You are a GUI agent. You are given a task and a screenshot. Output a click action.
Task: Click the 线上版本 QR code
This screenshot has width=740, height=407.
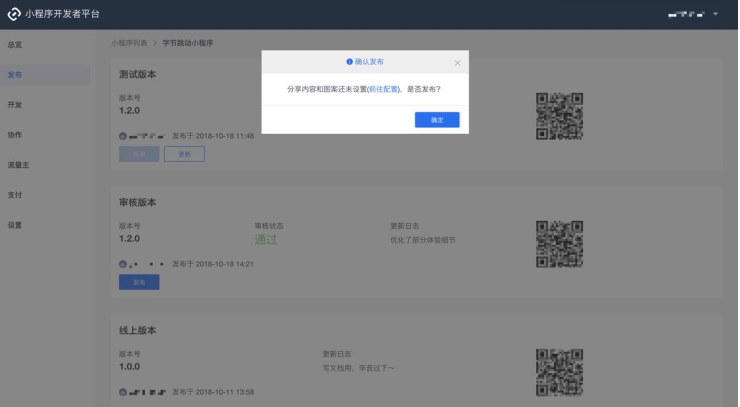[x=559, y=372]
